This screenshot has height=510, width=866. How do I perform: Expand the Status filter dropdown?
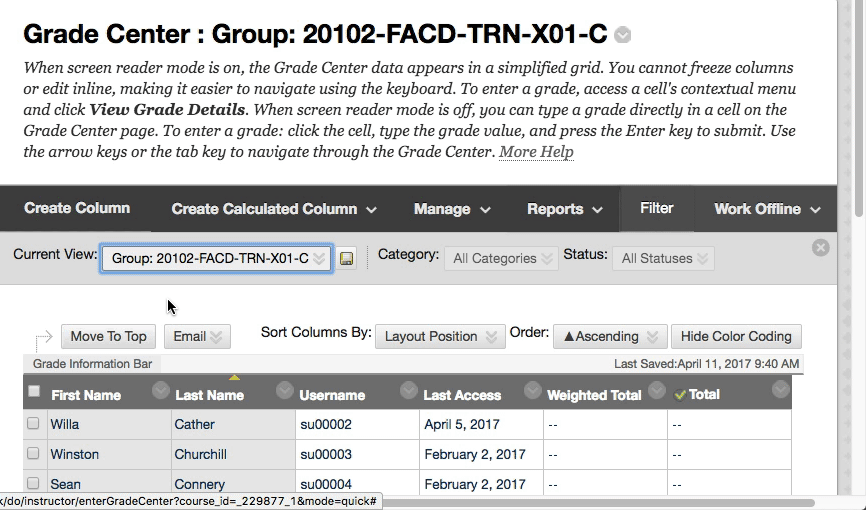pyautogui.click(x=663, y=258)
